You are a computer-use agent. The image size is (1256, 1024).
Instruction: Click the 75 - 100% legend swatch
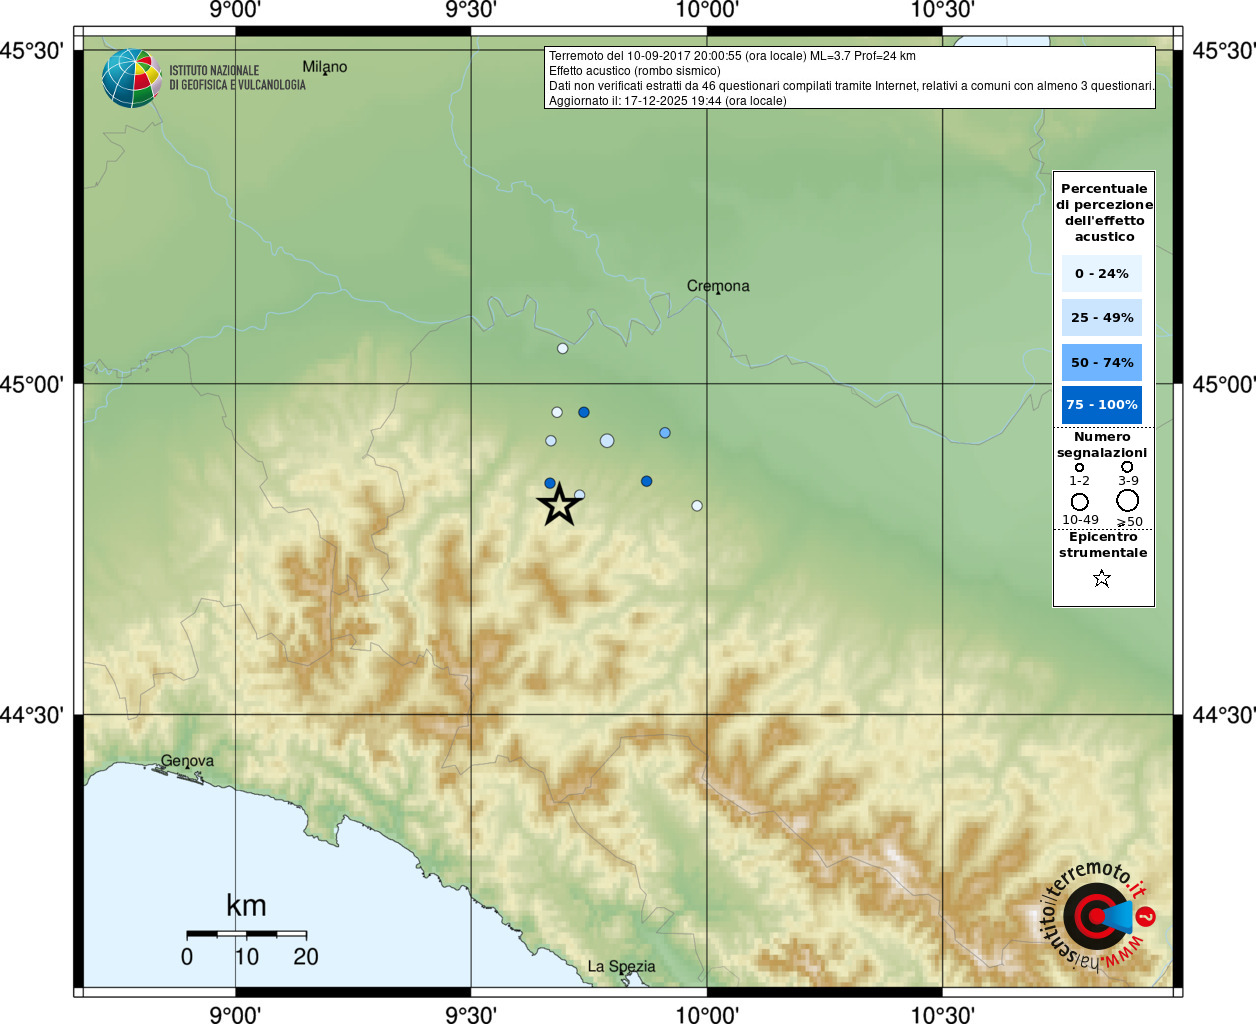[1101, 405]
